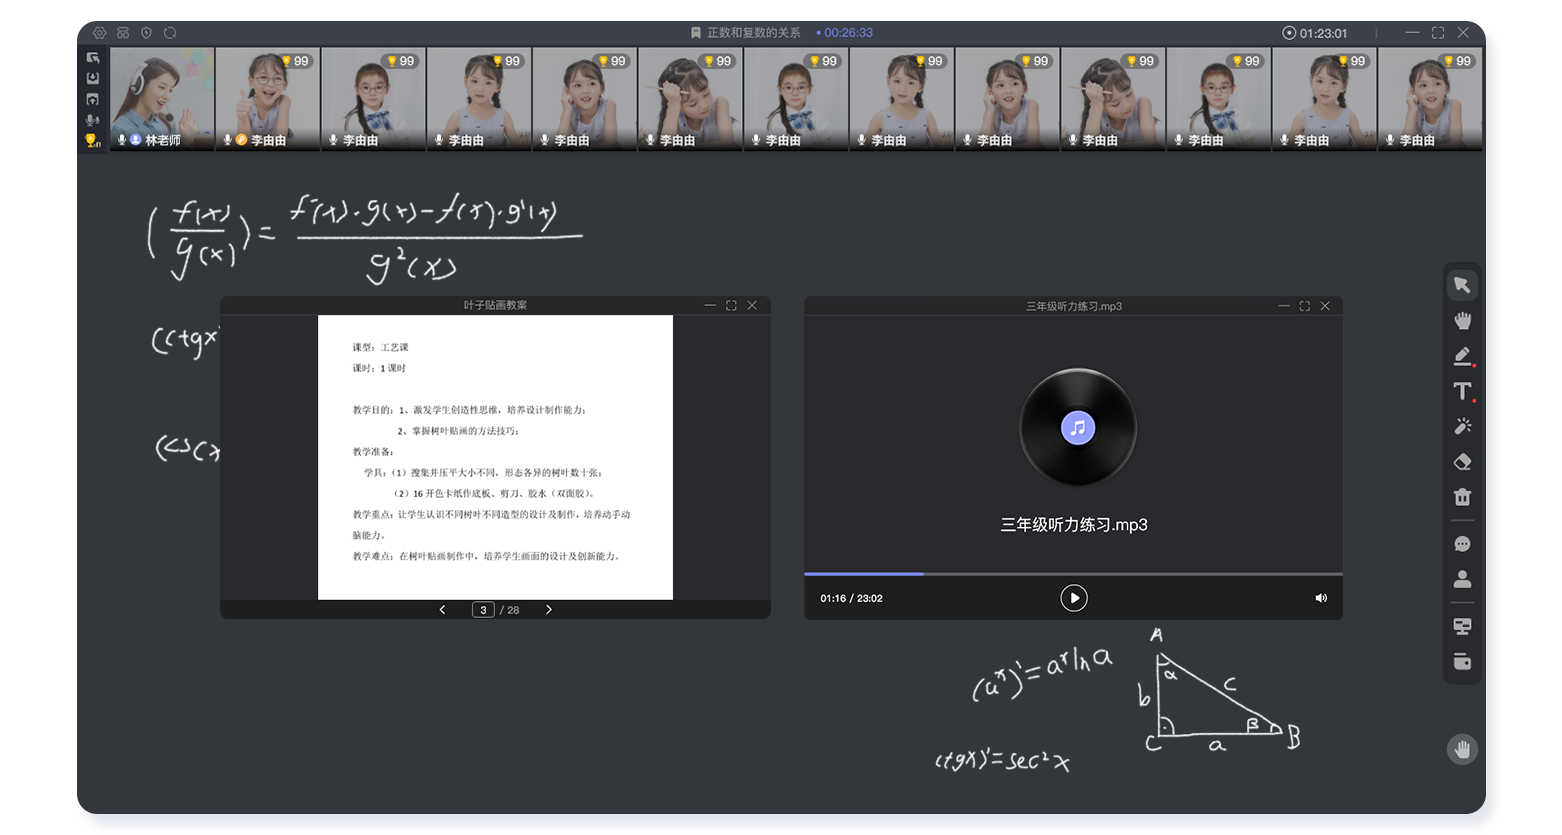
Task: Open the chat message panel
Action: 1462,544
